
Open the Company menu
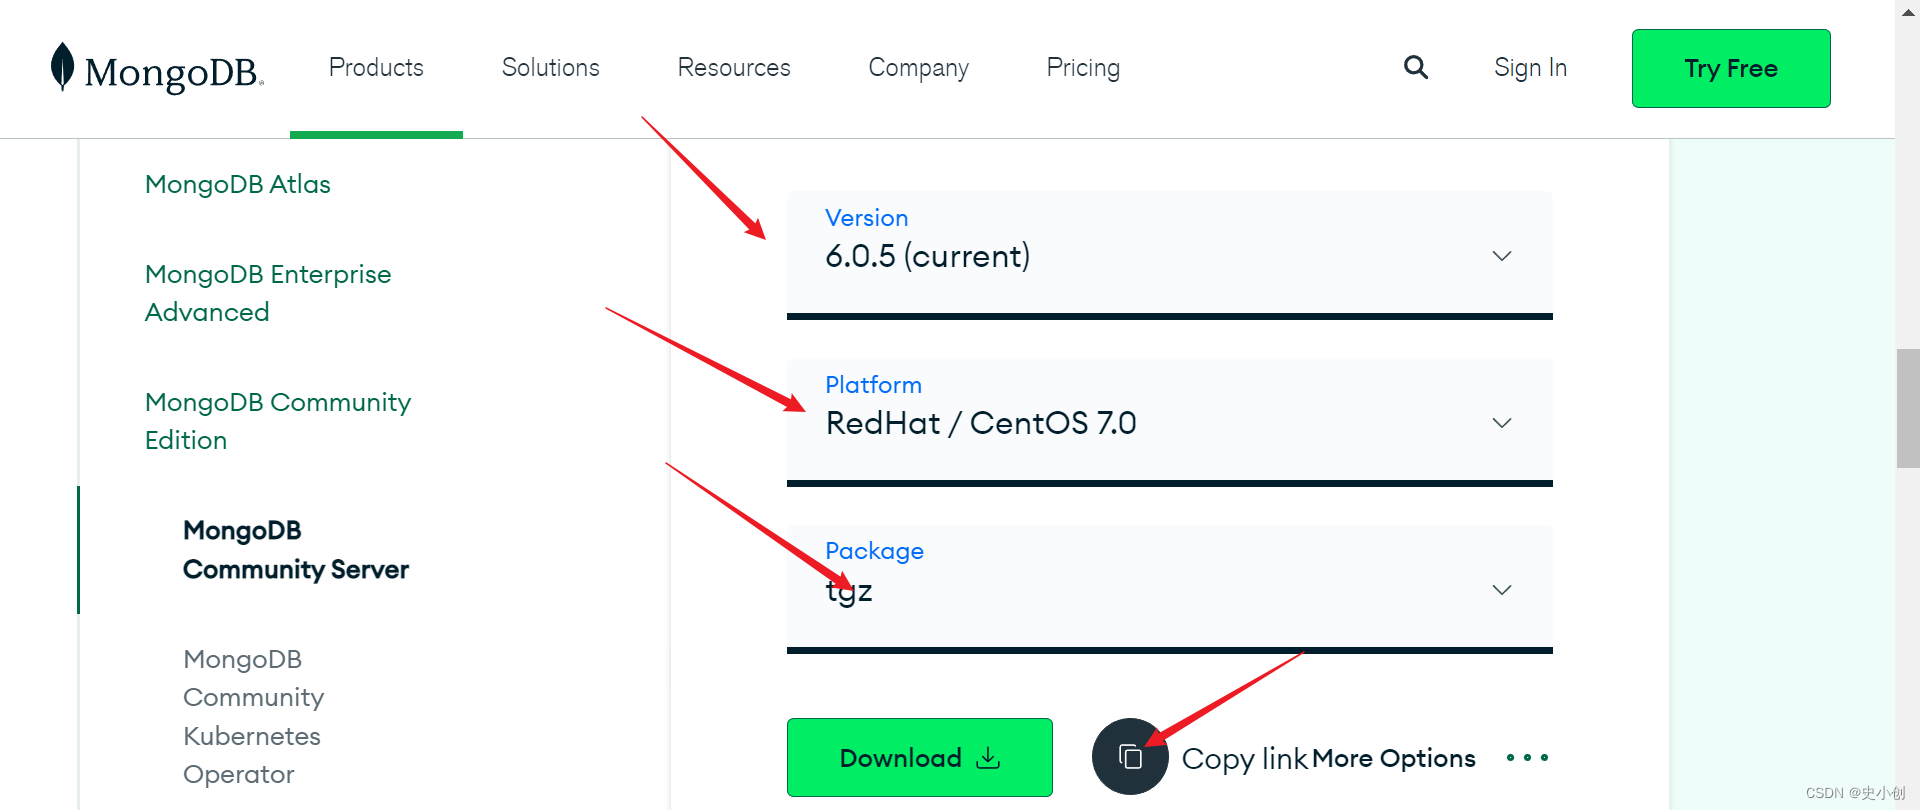point(919,68)
